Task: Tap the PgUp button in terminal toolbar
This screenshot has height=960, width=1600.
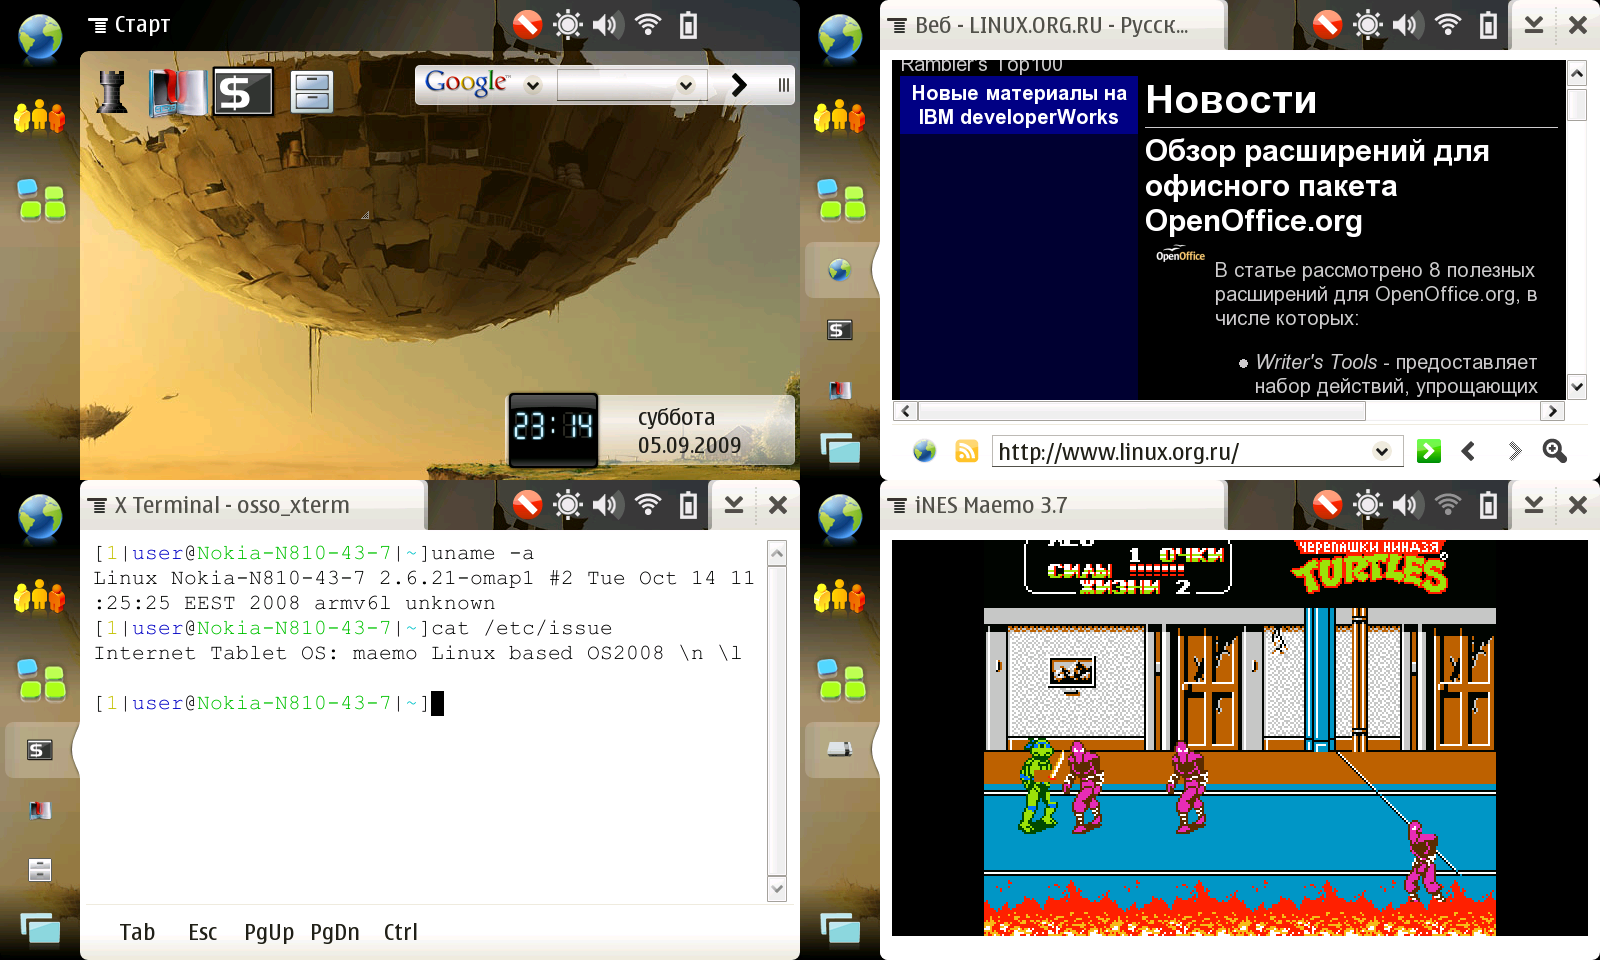Action: pos(269,932)
